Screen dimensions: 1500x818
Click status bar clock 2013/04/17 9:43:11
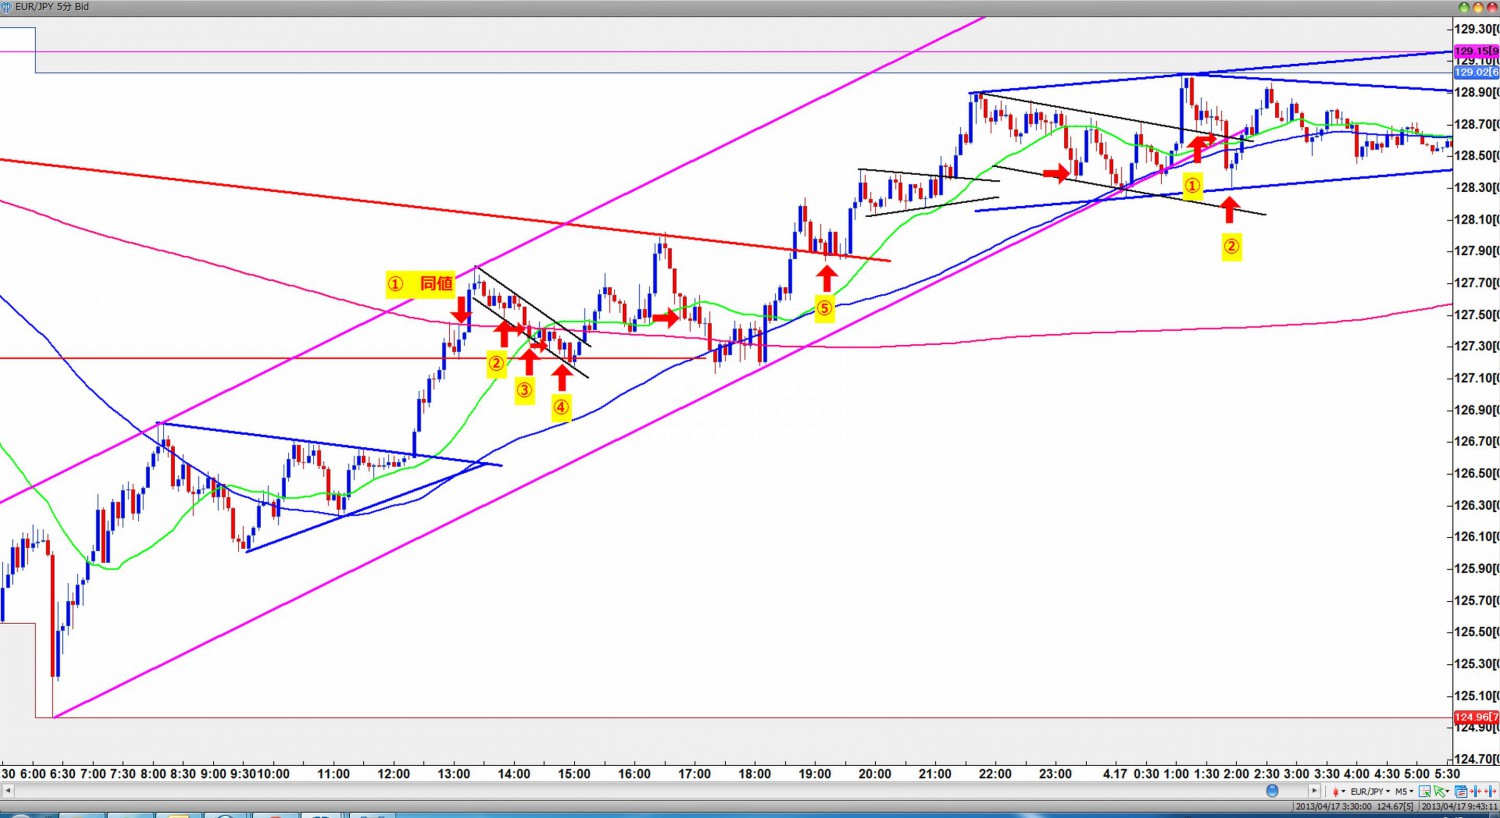click(1459, 806)
